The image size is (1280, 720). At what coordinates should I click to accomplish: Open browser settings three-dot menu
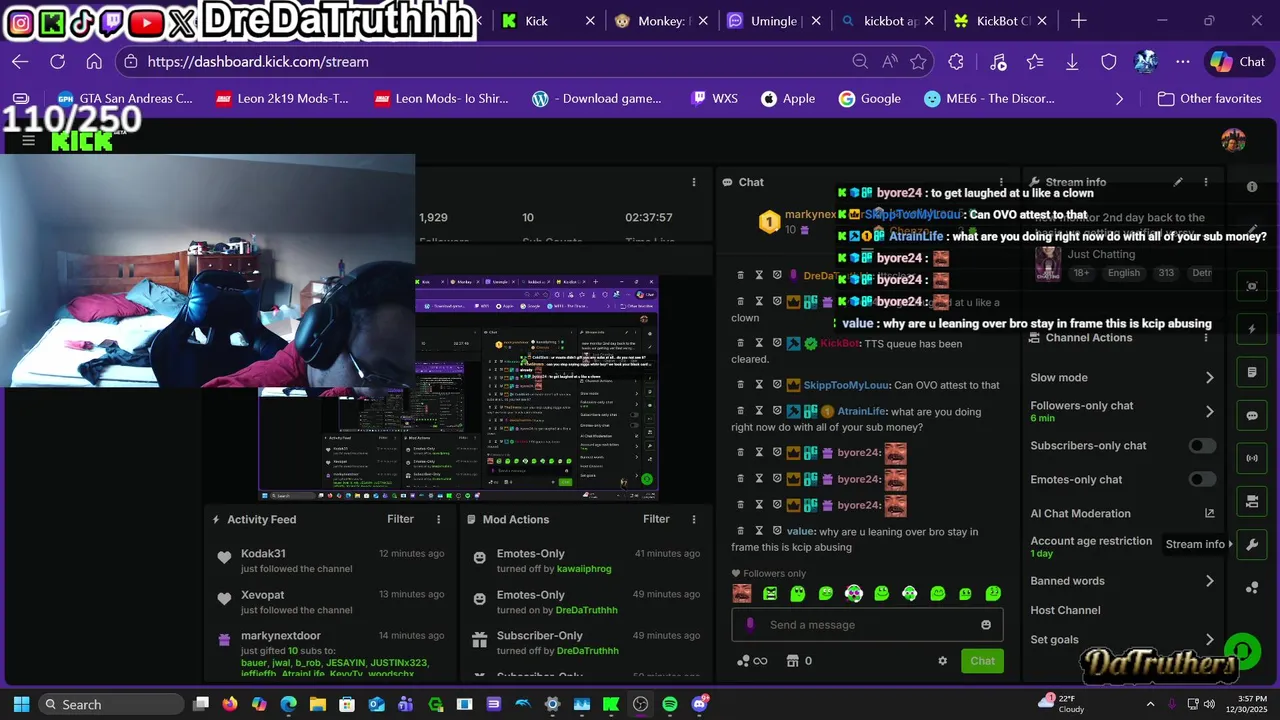coord(1183,61)
